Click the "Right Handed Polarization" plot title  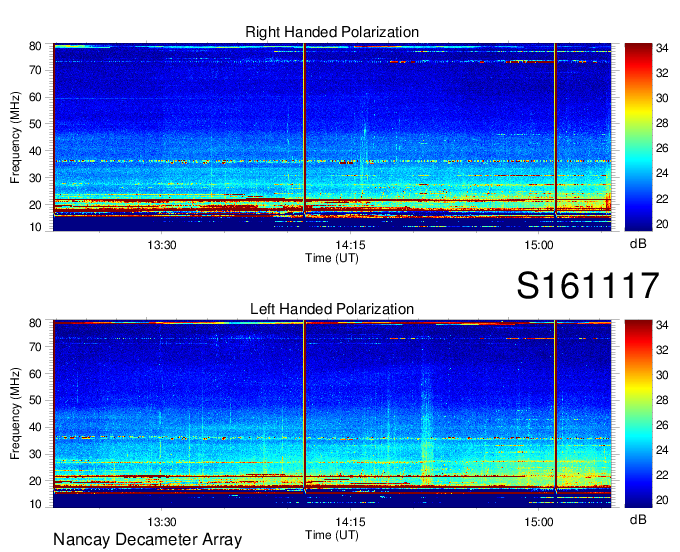click(332, 32)
